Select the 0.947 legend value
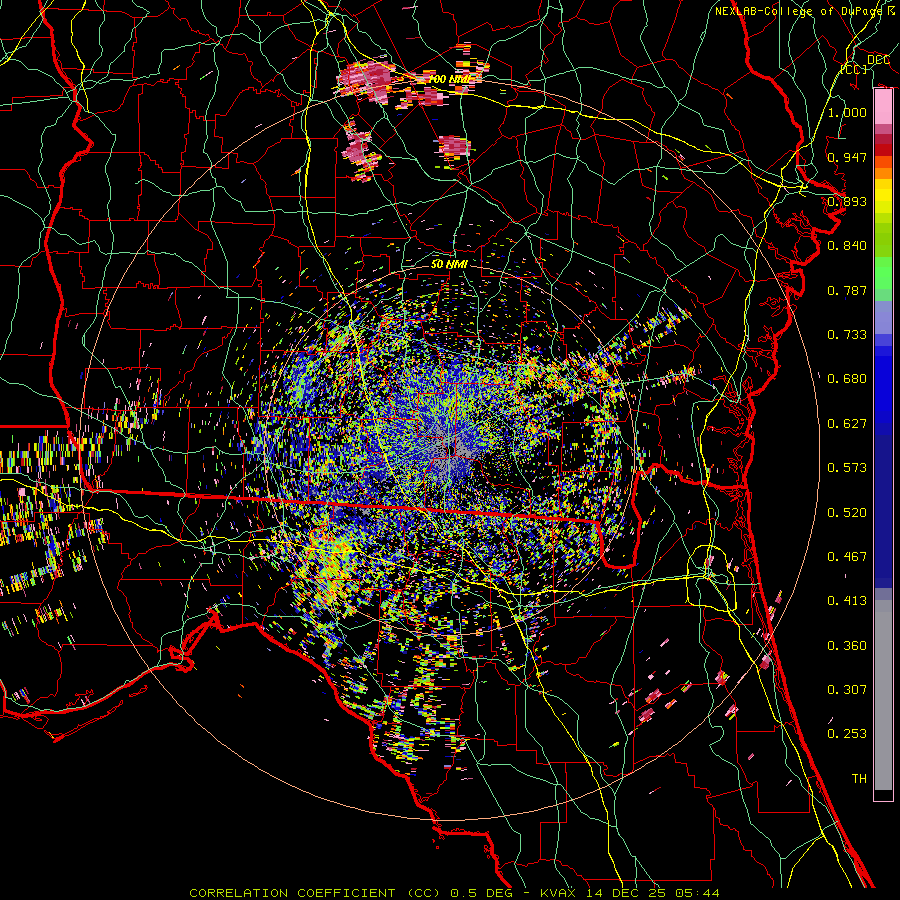 click(x=847, y=157)
